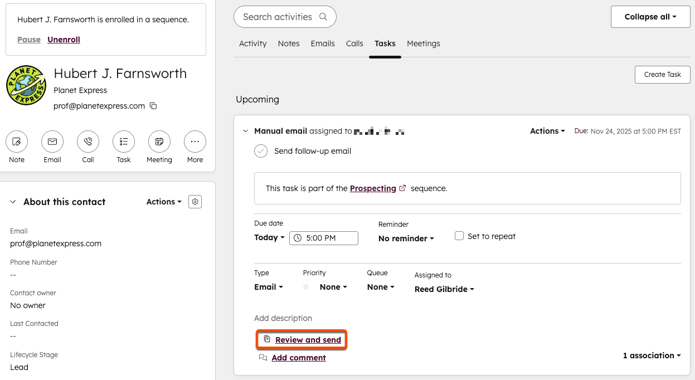Image resolution: width=695 pixels, height=380 pixels.
Task: Click Pause sequence link
Action: [29, 39]
